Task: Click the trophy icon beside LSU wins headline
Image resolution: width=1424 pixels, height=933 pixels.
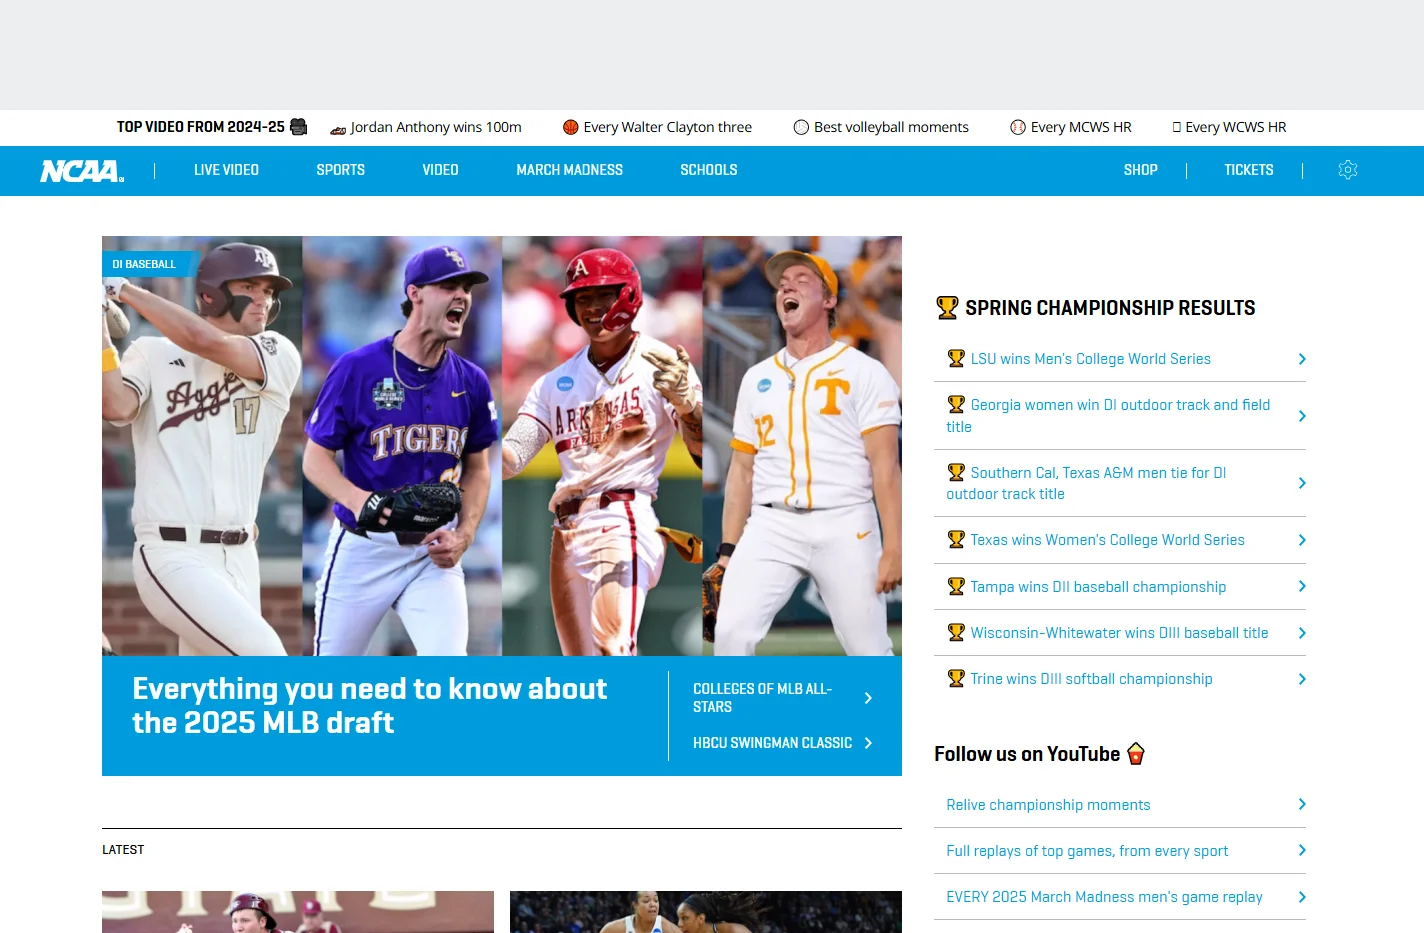Action: 956,358
